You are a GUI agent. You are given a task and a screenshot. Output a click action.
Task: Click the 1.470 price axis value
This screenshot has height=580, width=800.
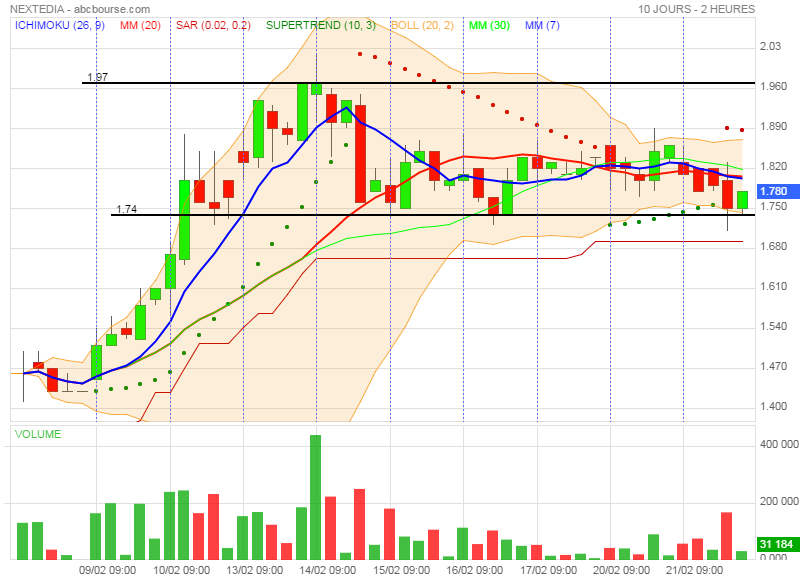pos(773,366)
